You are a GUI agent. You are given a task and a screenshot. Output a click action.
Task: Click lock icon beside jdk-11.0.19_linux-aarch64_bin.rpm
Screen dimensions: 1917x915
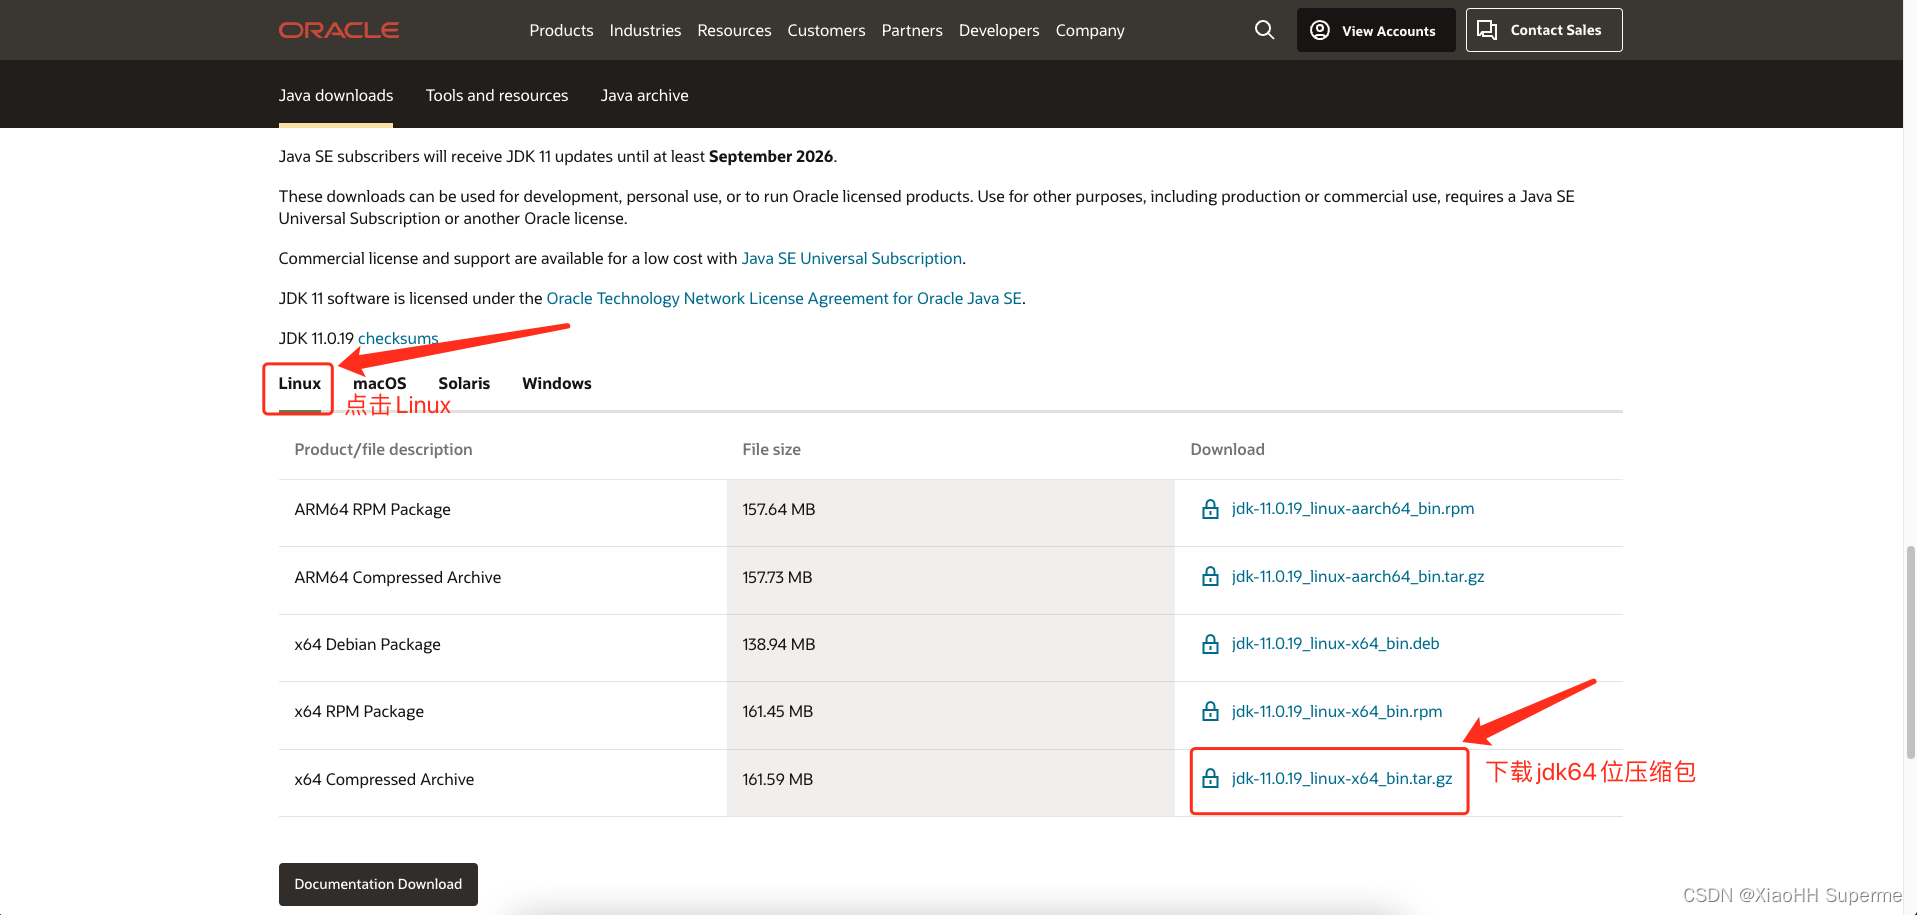pos(1210,509)
